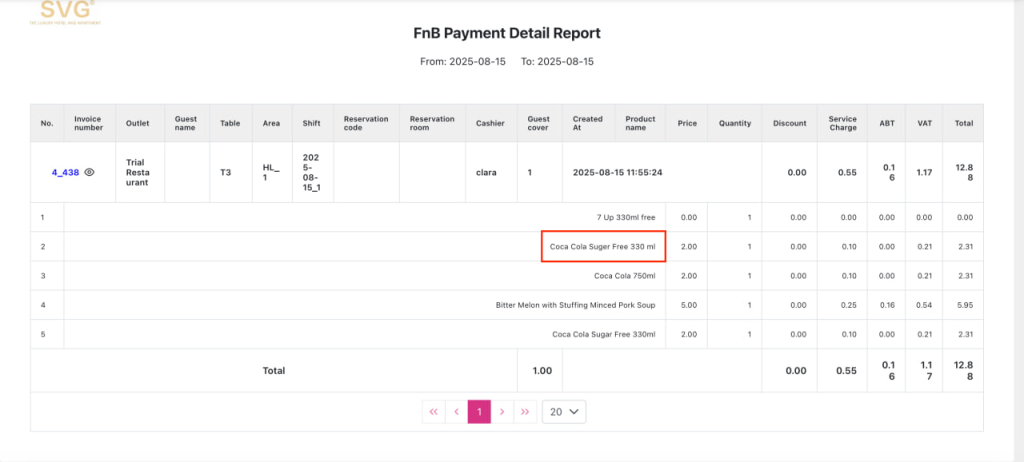Screen dimensions: 1024x462
Task: Click the eye icon beside invoice 4_438
Action: [89, 172]
